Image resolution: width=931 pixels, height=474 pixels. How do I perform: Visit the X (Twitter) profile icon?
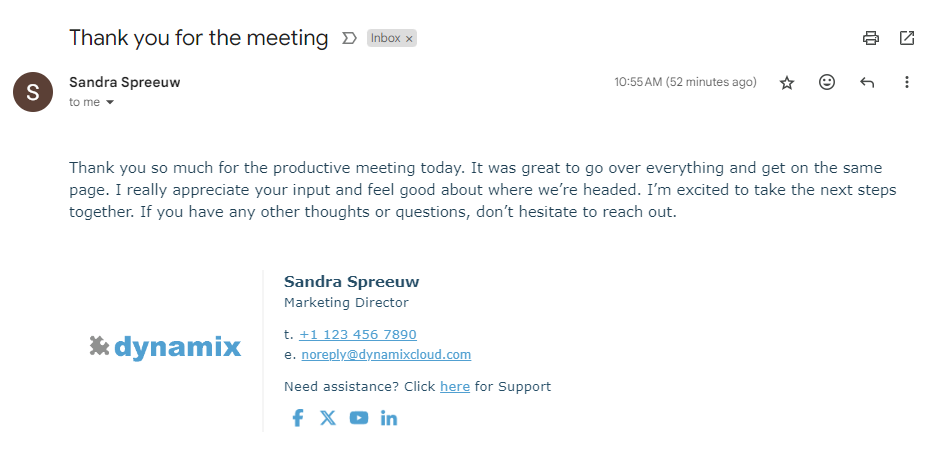(x=328, y=418)
